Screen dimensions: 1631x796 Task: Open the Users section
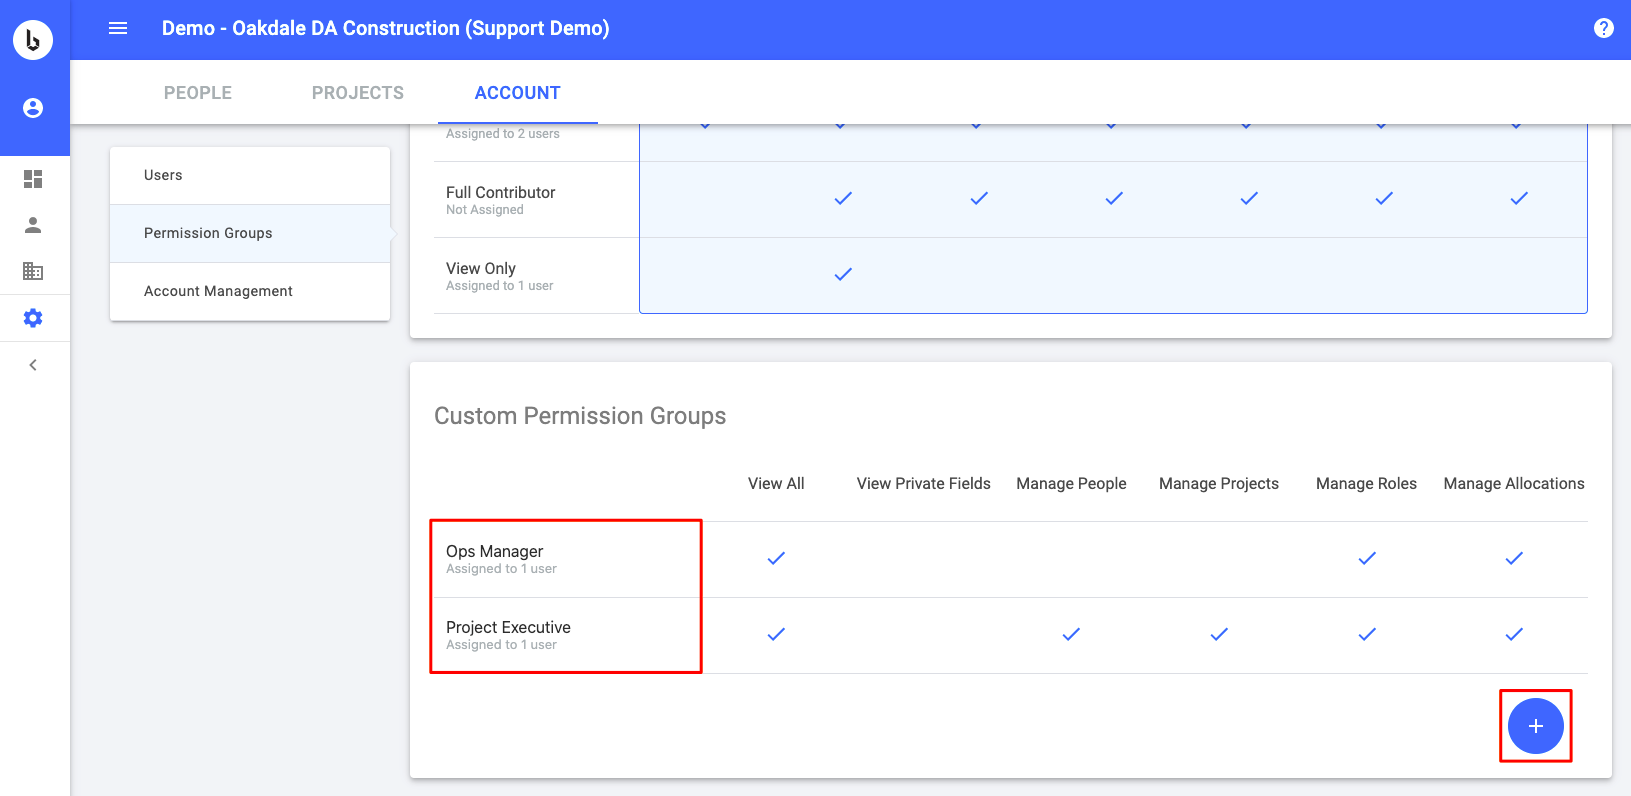(x=250, y=175)
